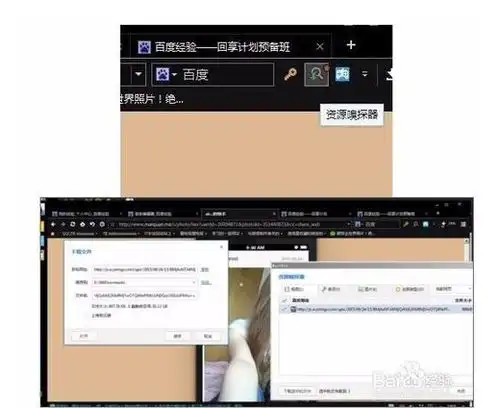
Task: Toggle the select-all checkbox in sniffer list header
Action: [285, 300]
